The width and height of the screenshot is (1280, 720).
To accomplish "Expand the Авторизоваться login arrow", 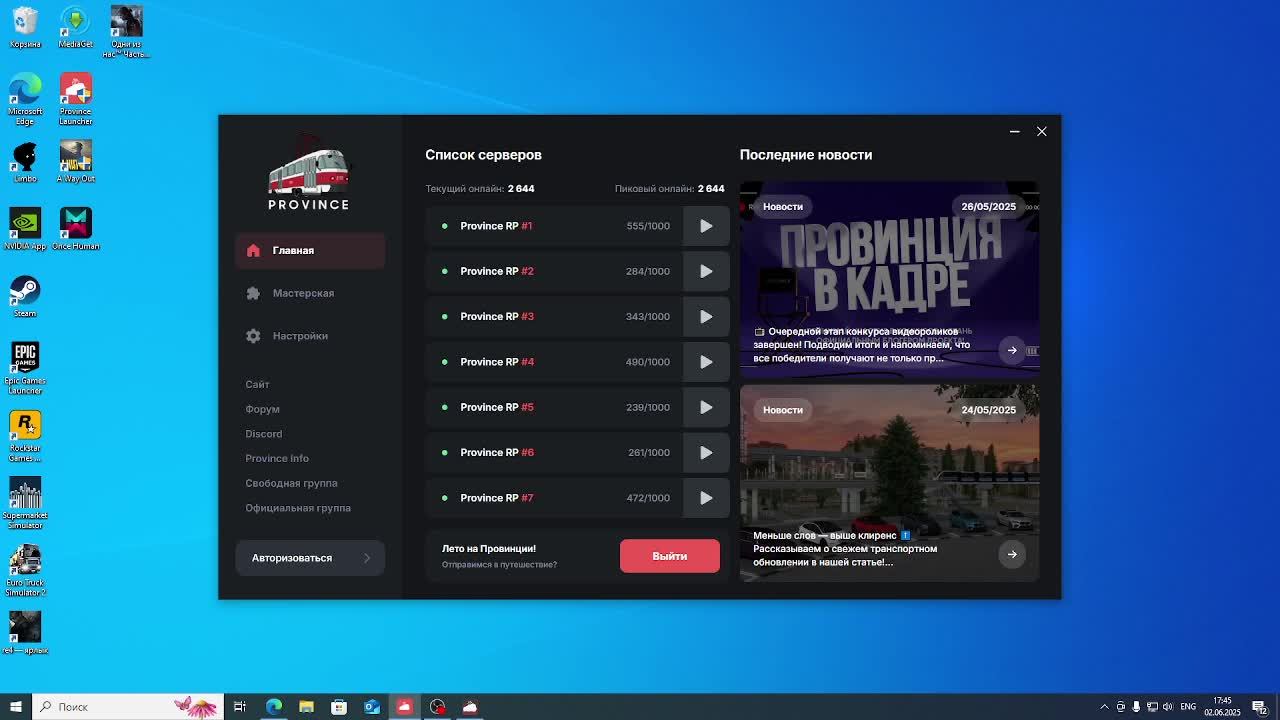I will pos(366,558).
